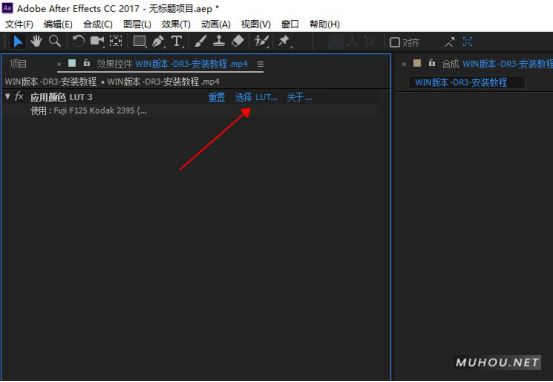
Task: Select the Type text tool
Action: coord(177,42)
